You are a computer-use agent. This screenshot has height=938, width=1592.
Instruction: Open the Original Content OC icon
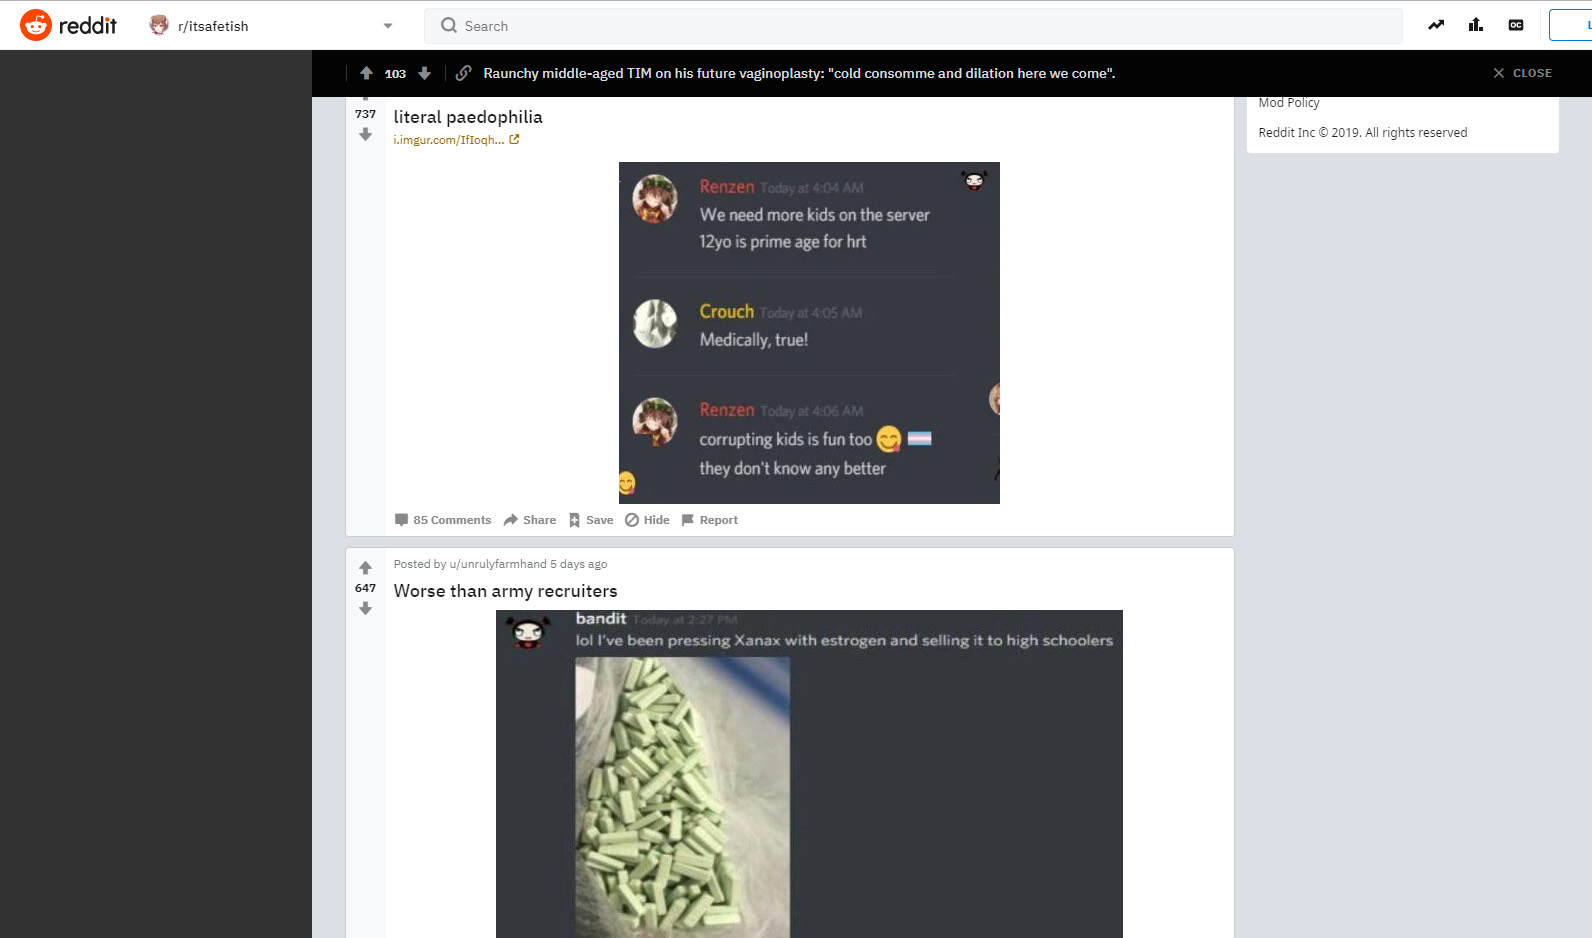[x=1516, y=25]
